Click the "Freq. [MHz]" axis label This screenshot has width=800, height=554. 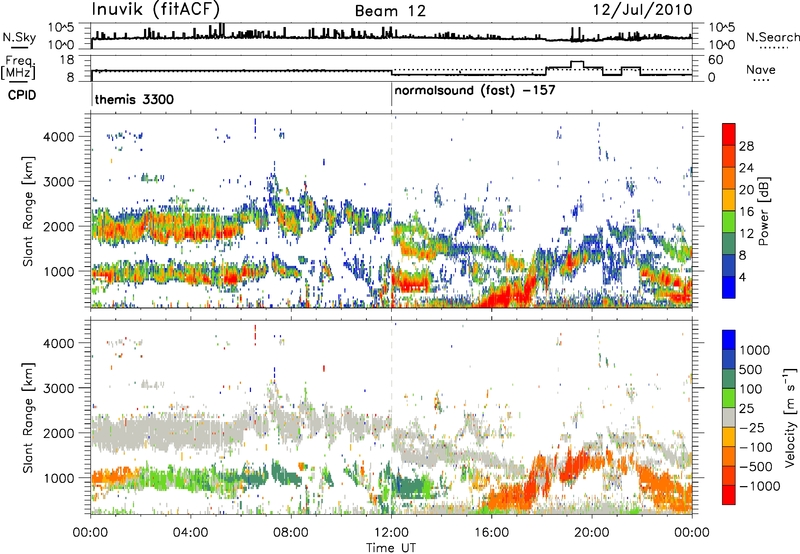(x=19, y=68)
